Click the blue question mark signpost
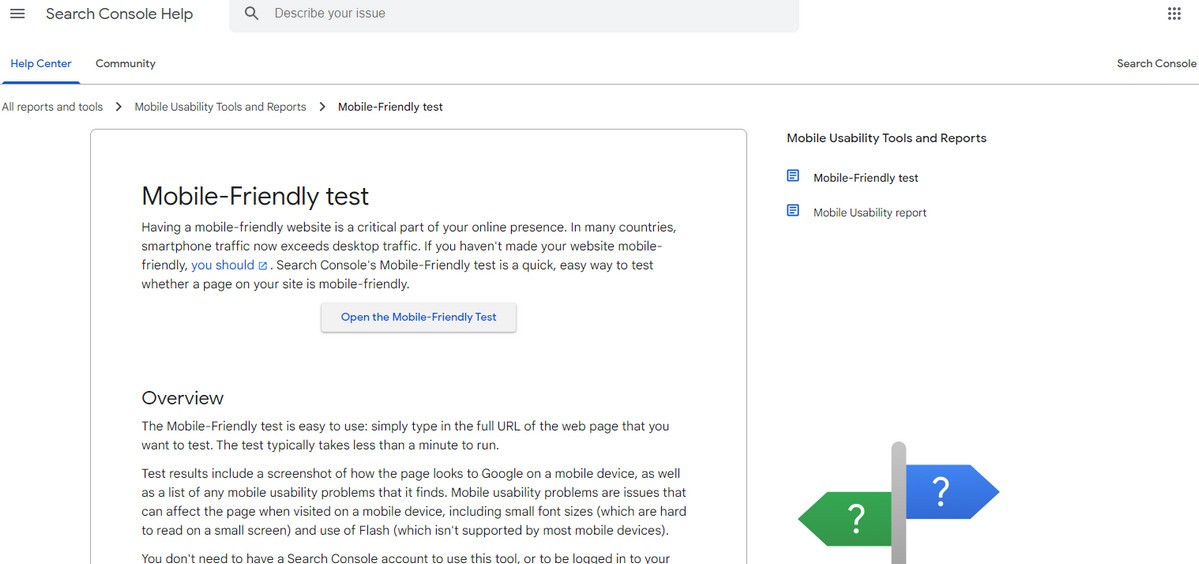The image size is (1199, 564). point(952,491)
